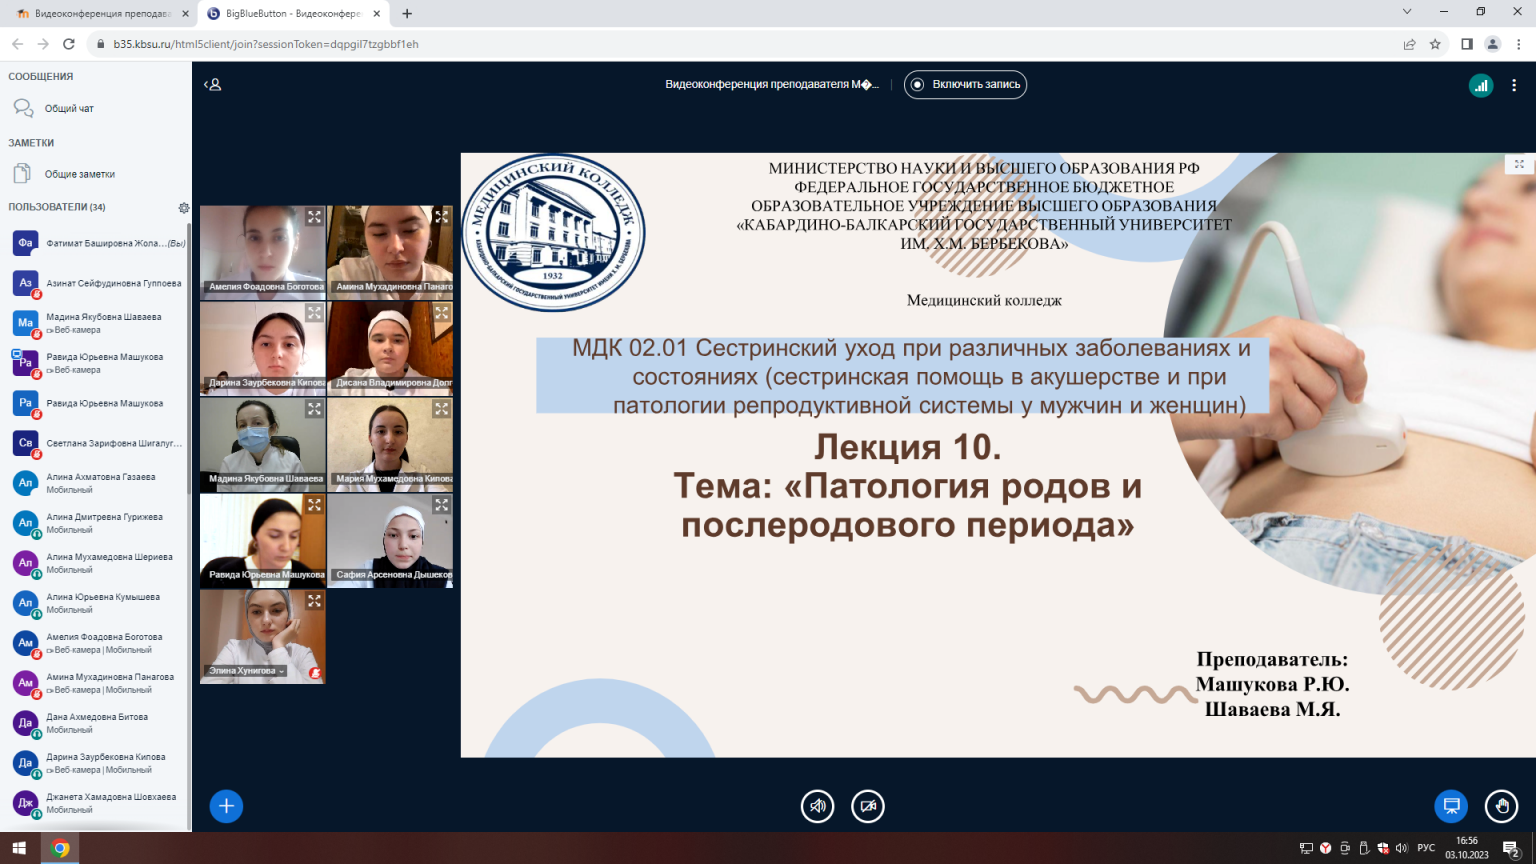Toggle presentation visibility button
This screenshot has height=864, width=1536.
(x=1451, y=806)
